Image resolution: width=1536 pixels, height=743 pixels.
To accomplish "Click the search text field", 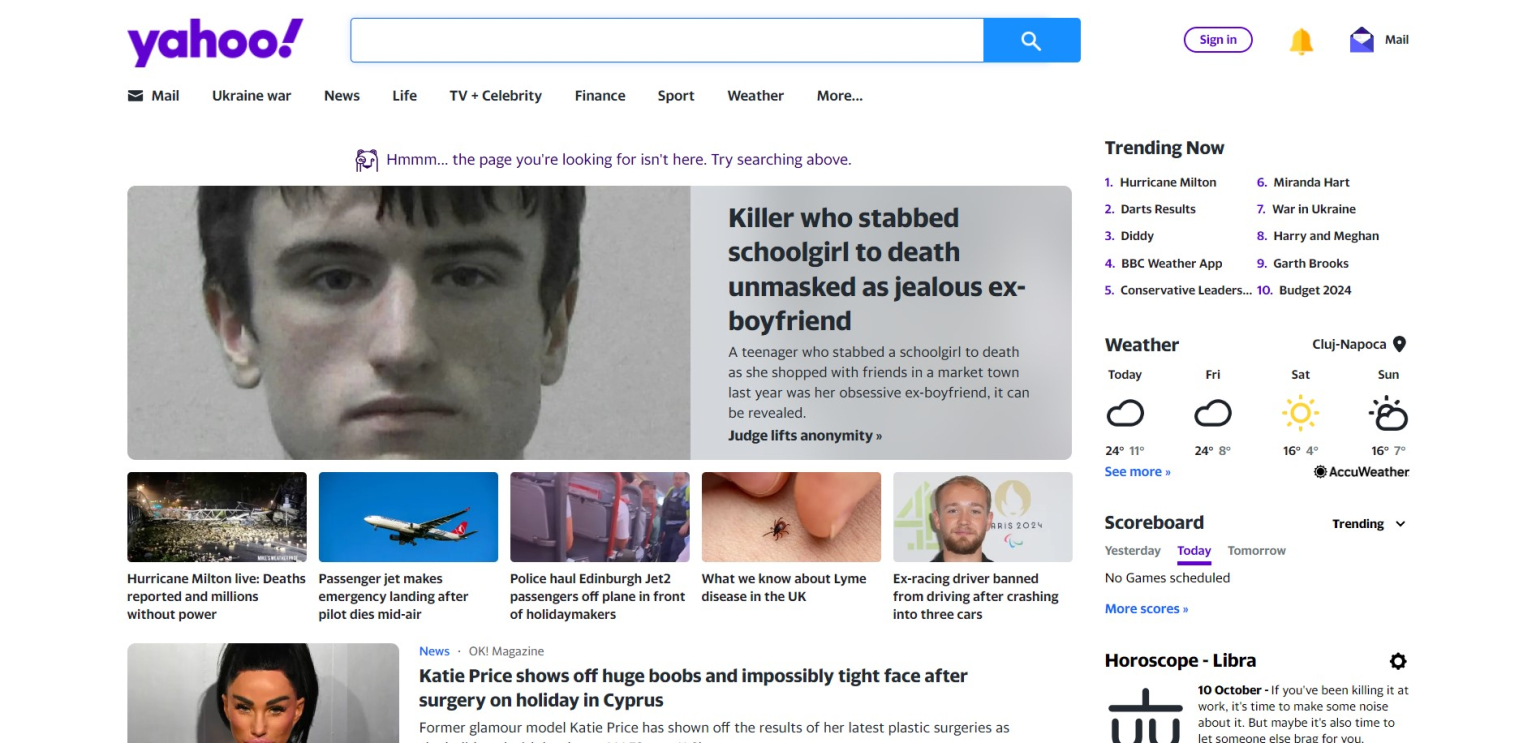I will (667, 40).
